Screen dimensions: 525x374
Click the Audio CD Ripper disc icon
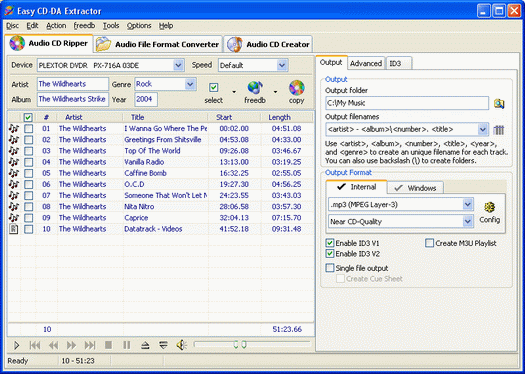pos(17,43)
